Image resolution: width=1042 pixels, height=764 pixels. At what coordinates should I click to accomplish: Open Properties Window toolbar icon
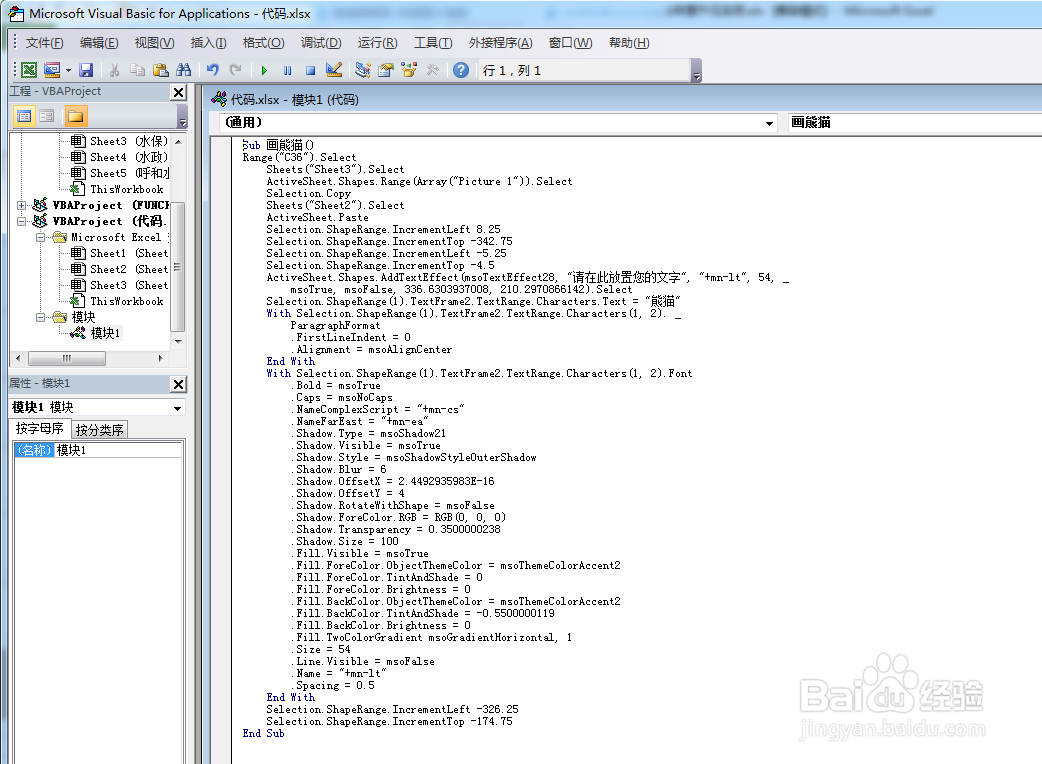click(385, 70)
